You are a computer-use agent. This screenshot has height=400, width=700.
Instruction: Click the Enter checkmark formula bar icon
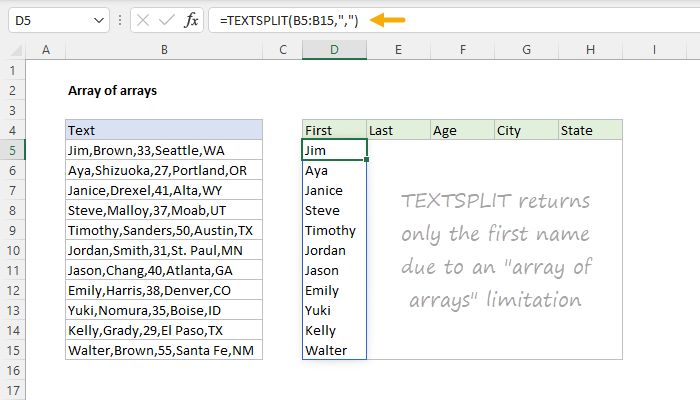tap(163, 19)
